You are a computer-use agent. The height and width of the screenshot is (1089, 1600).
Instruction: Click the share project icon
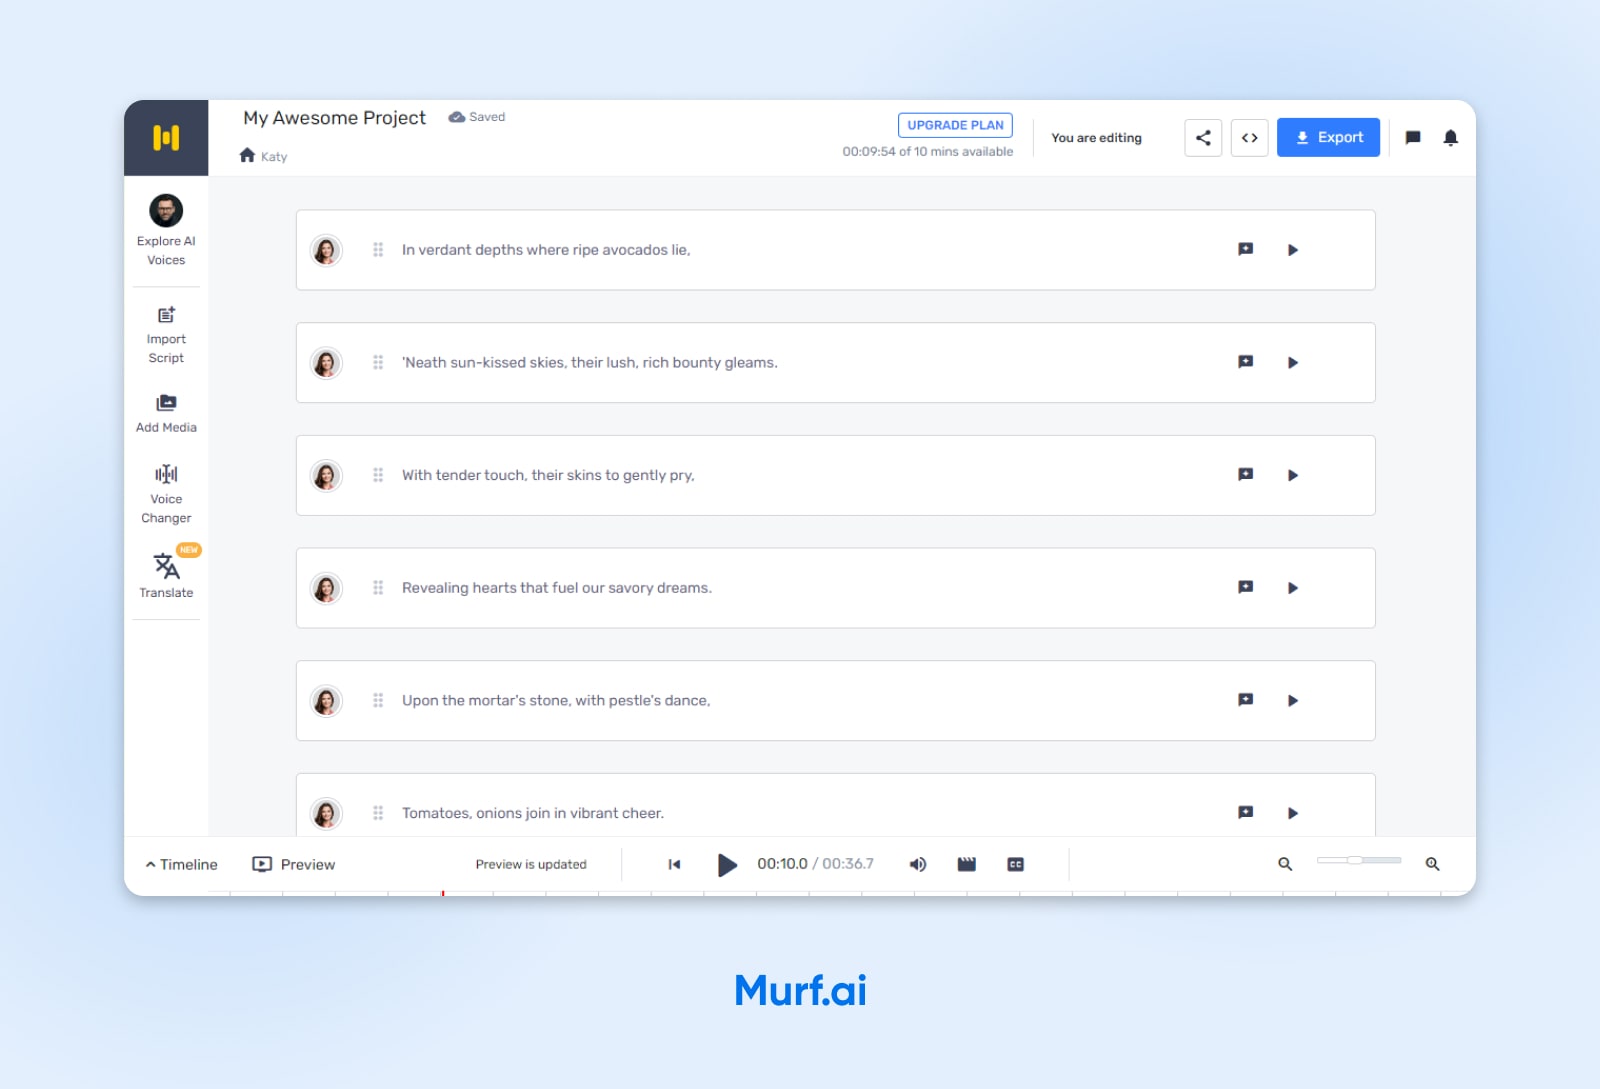(x=1203, y=138)
